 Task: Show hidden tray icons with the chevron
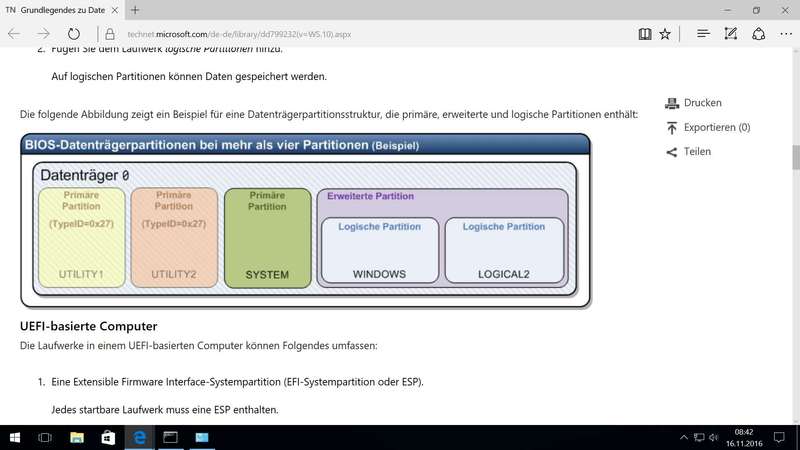pos(684,438)
